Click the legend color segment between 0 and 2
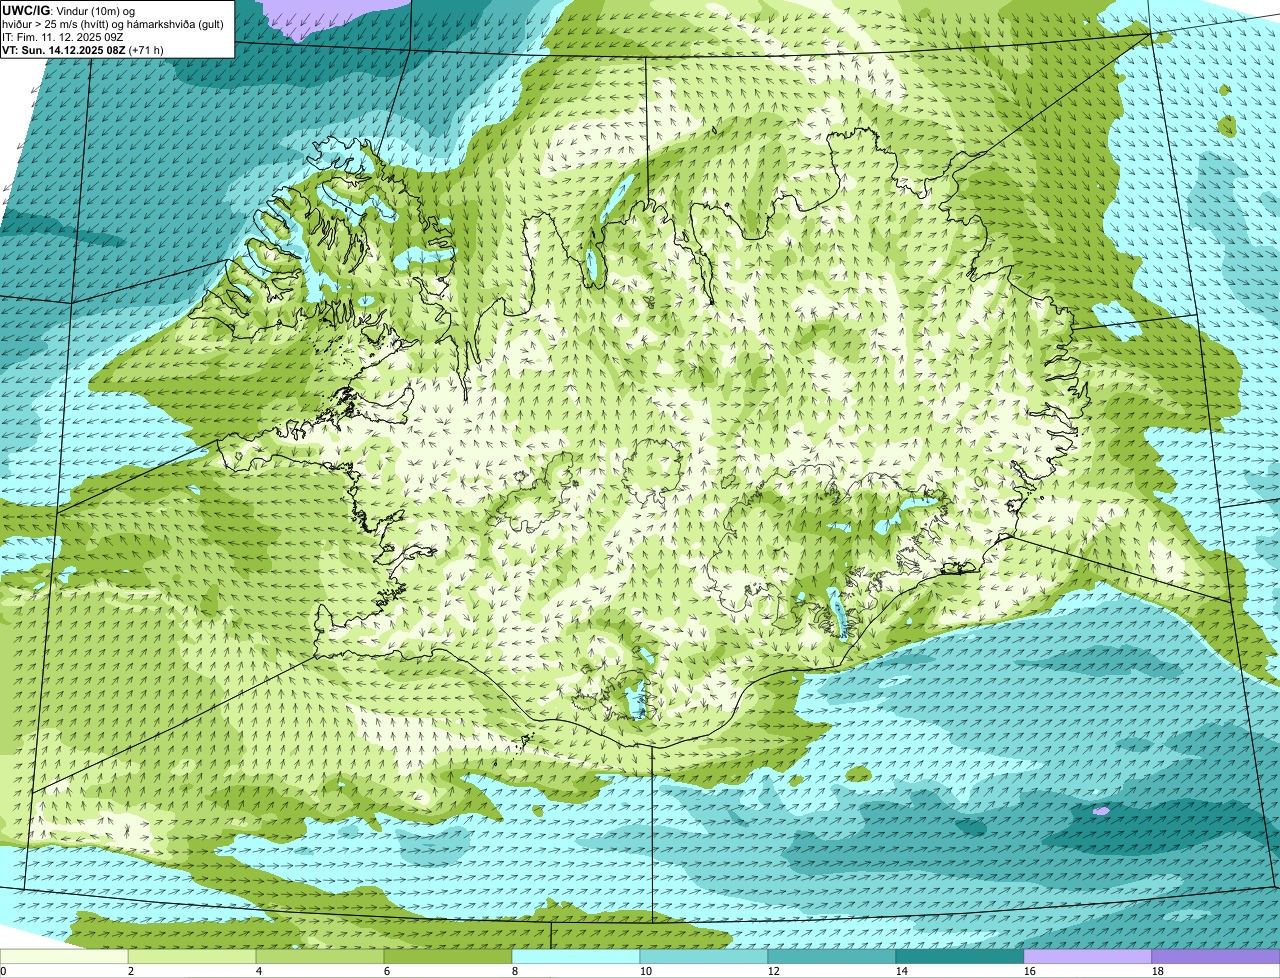The image size is (1280, 978). click(64, 956)
